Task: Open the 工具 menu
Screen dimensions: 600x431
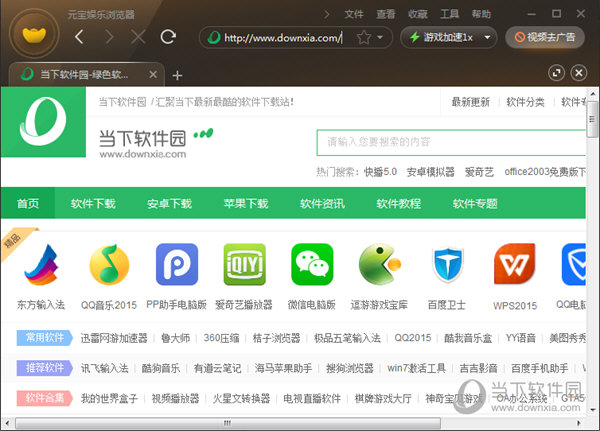Action: pyautogui.click(x=449, y=15)
